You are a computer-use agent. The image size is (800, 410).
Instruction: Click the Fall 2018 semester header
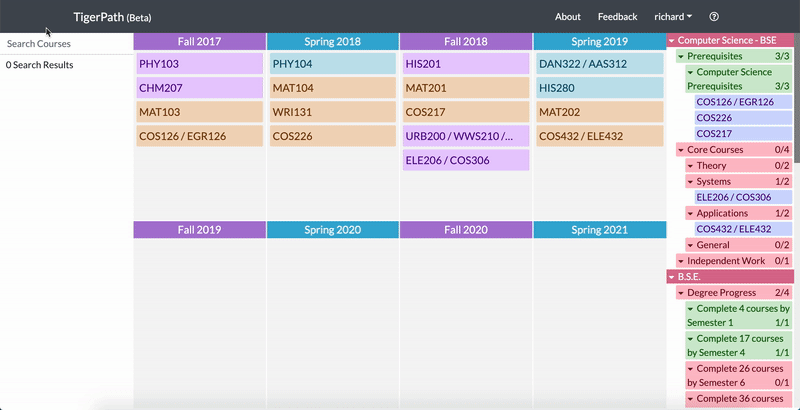click(465, 42)
